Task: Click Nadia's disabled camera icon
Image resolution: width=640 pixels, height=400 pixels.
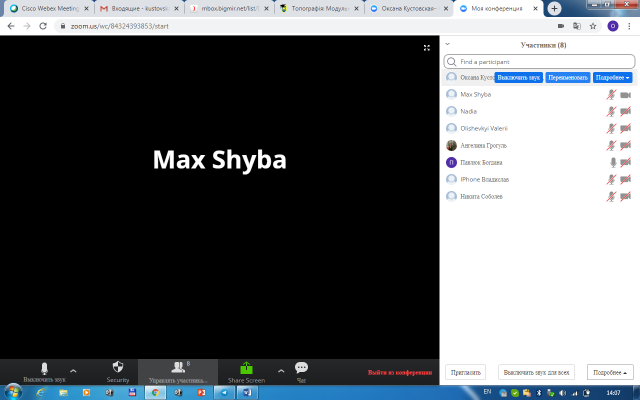Action: pyautogui.click(x=625, y=111)
